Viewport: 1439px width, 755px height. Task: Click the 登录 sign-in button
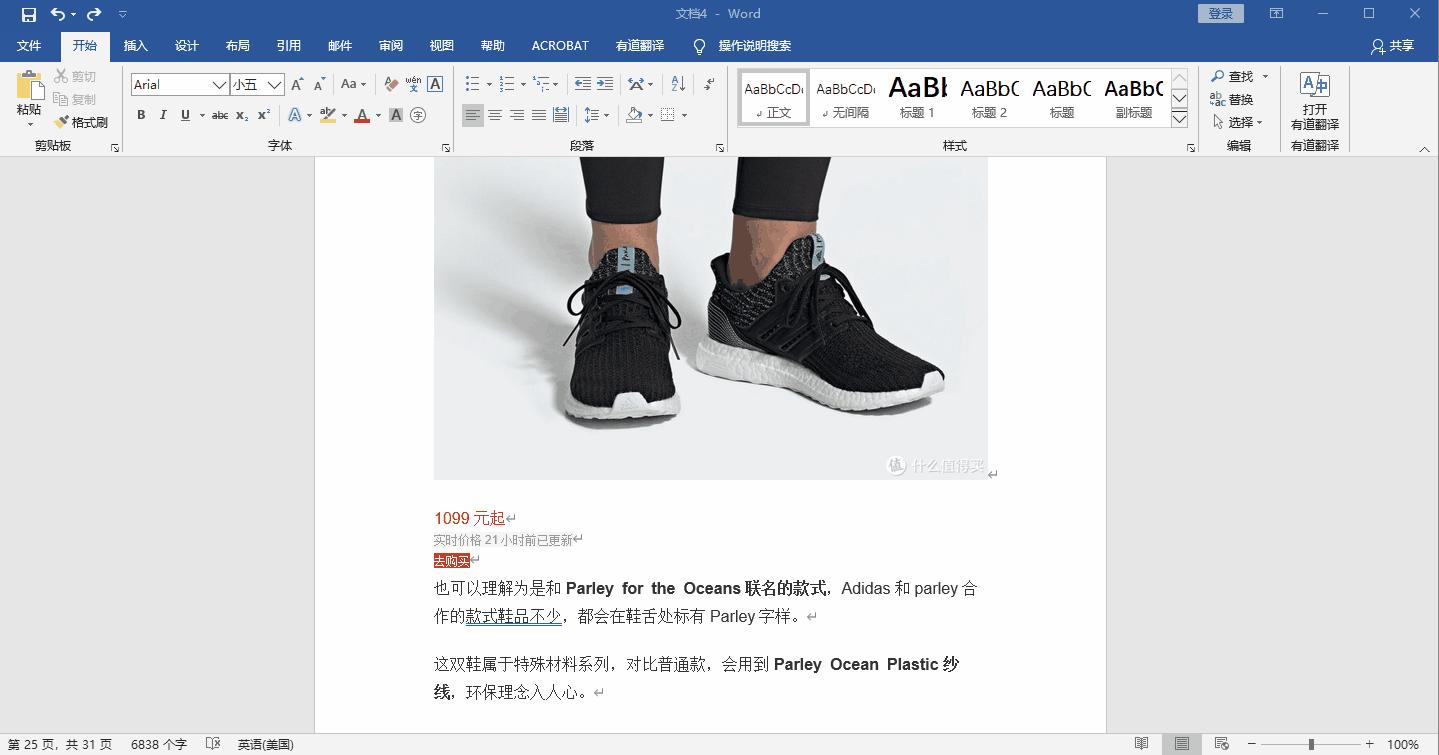pos(1219,13)
